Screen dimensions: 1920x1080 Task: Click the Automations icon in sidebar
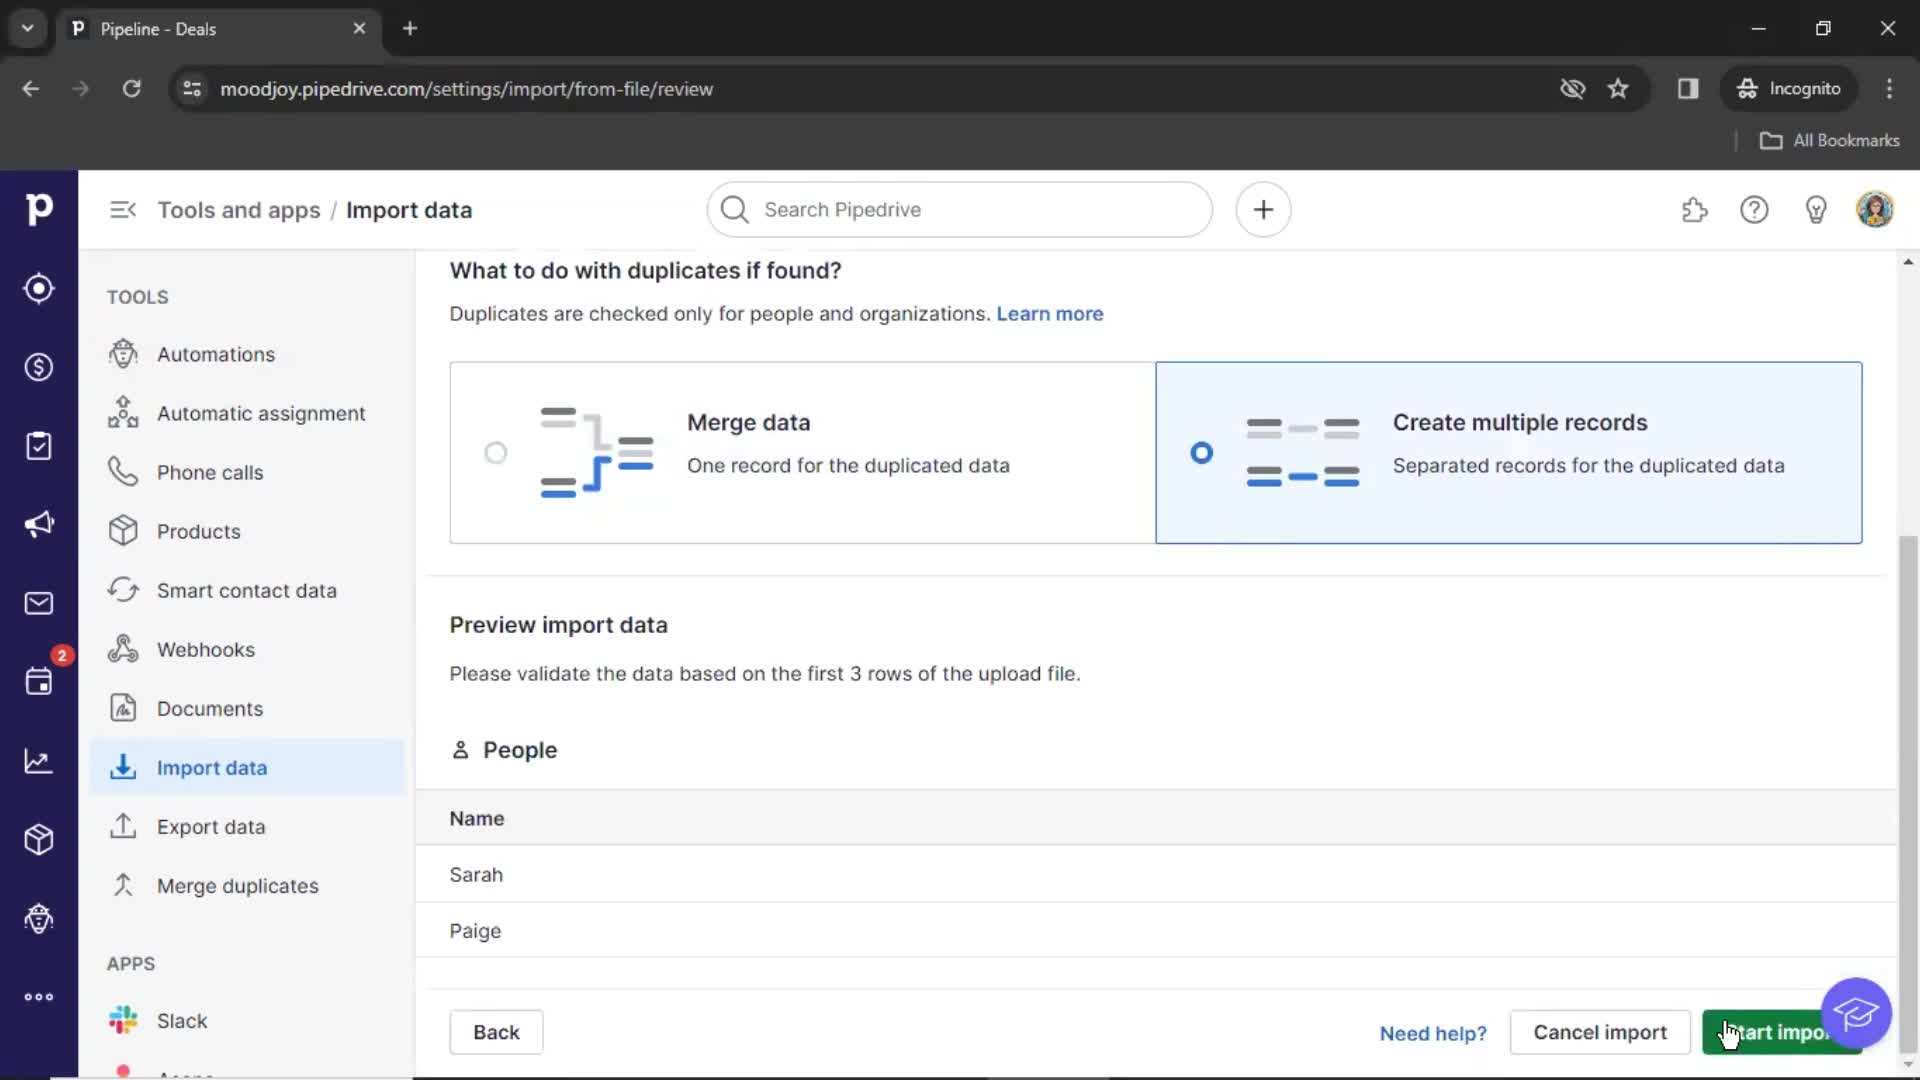(x=124, y=353)
